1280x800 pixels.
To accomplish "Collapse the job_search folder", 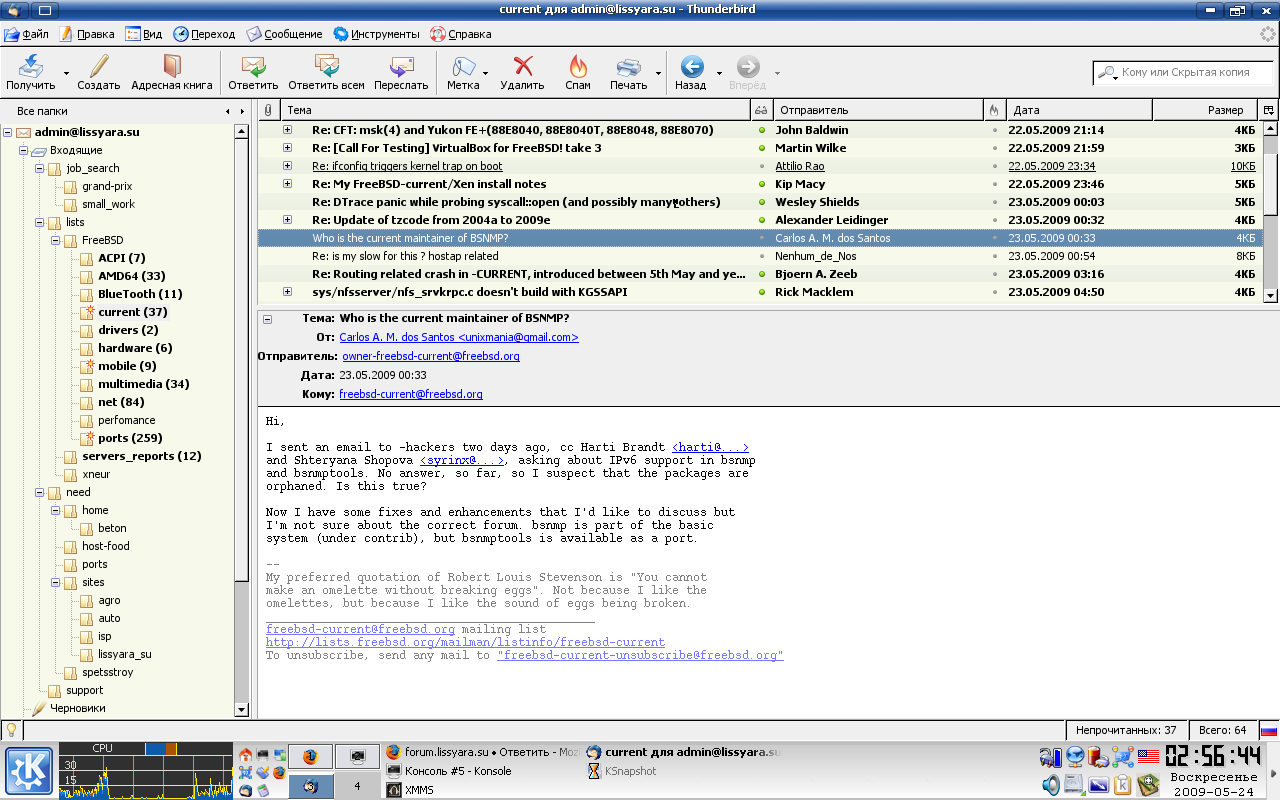I will point(39,168).
